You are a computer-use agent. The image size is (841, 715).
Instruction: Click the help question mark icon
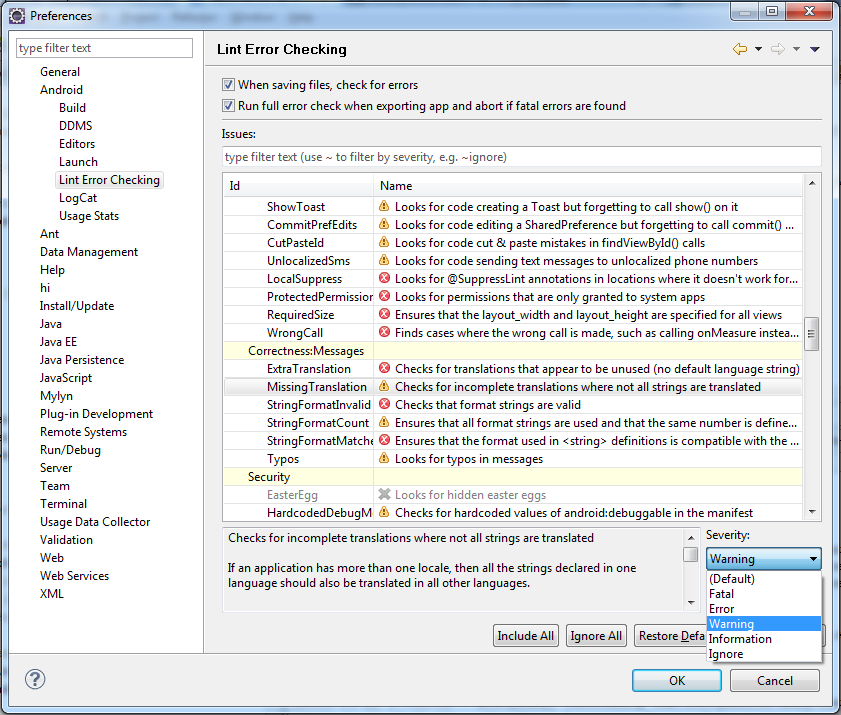35,679
